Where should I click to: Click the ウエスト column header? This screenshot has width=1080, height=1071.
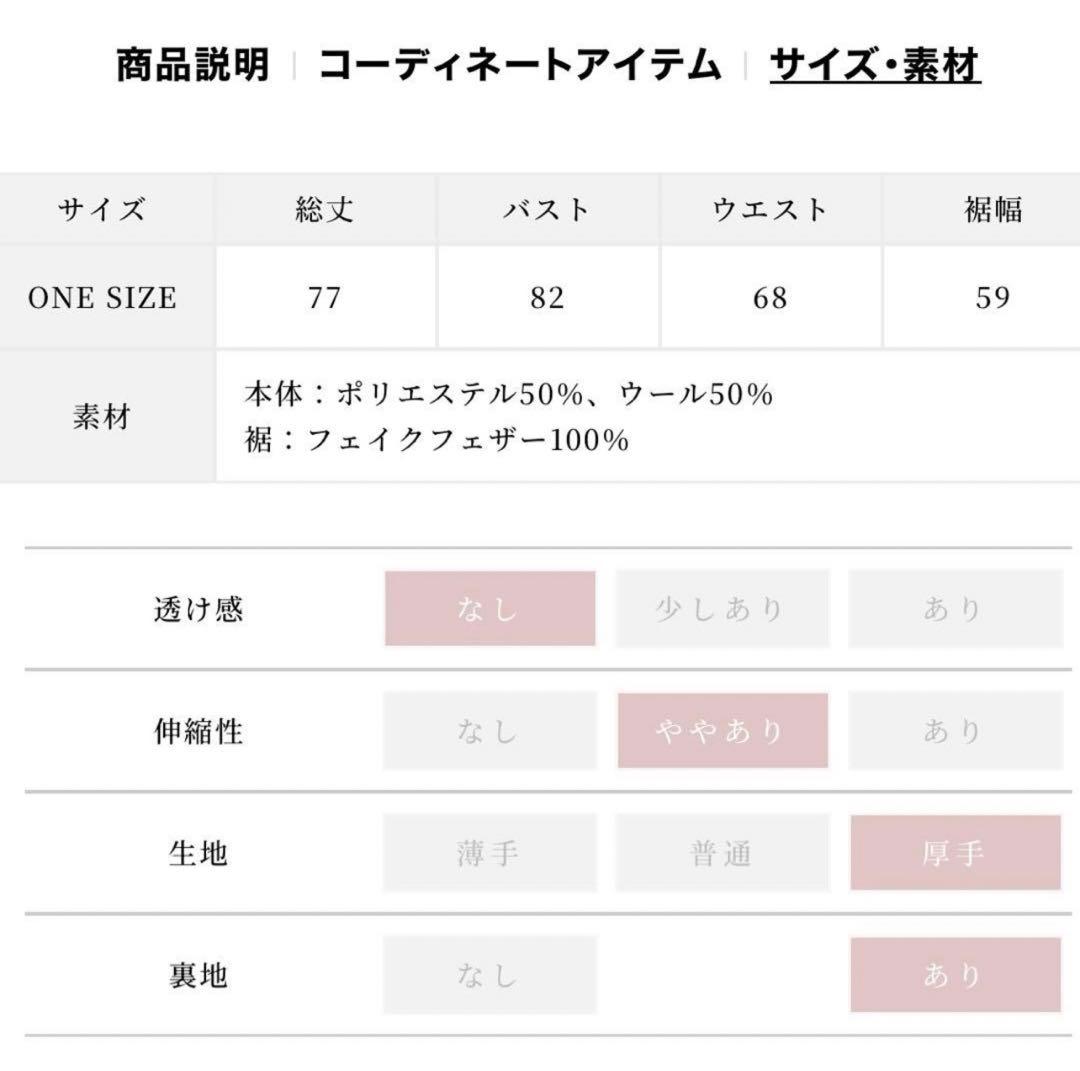(770, 210)
